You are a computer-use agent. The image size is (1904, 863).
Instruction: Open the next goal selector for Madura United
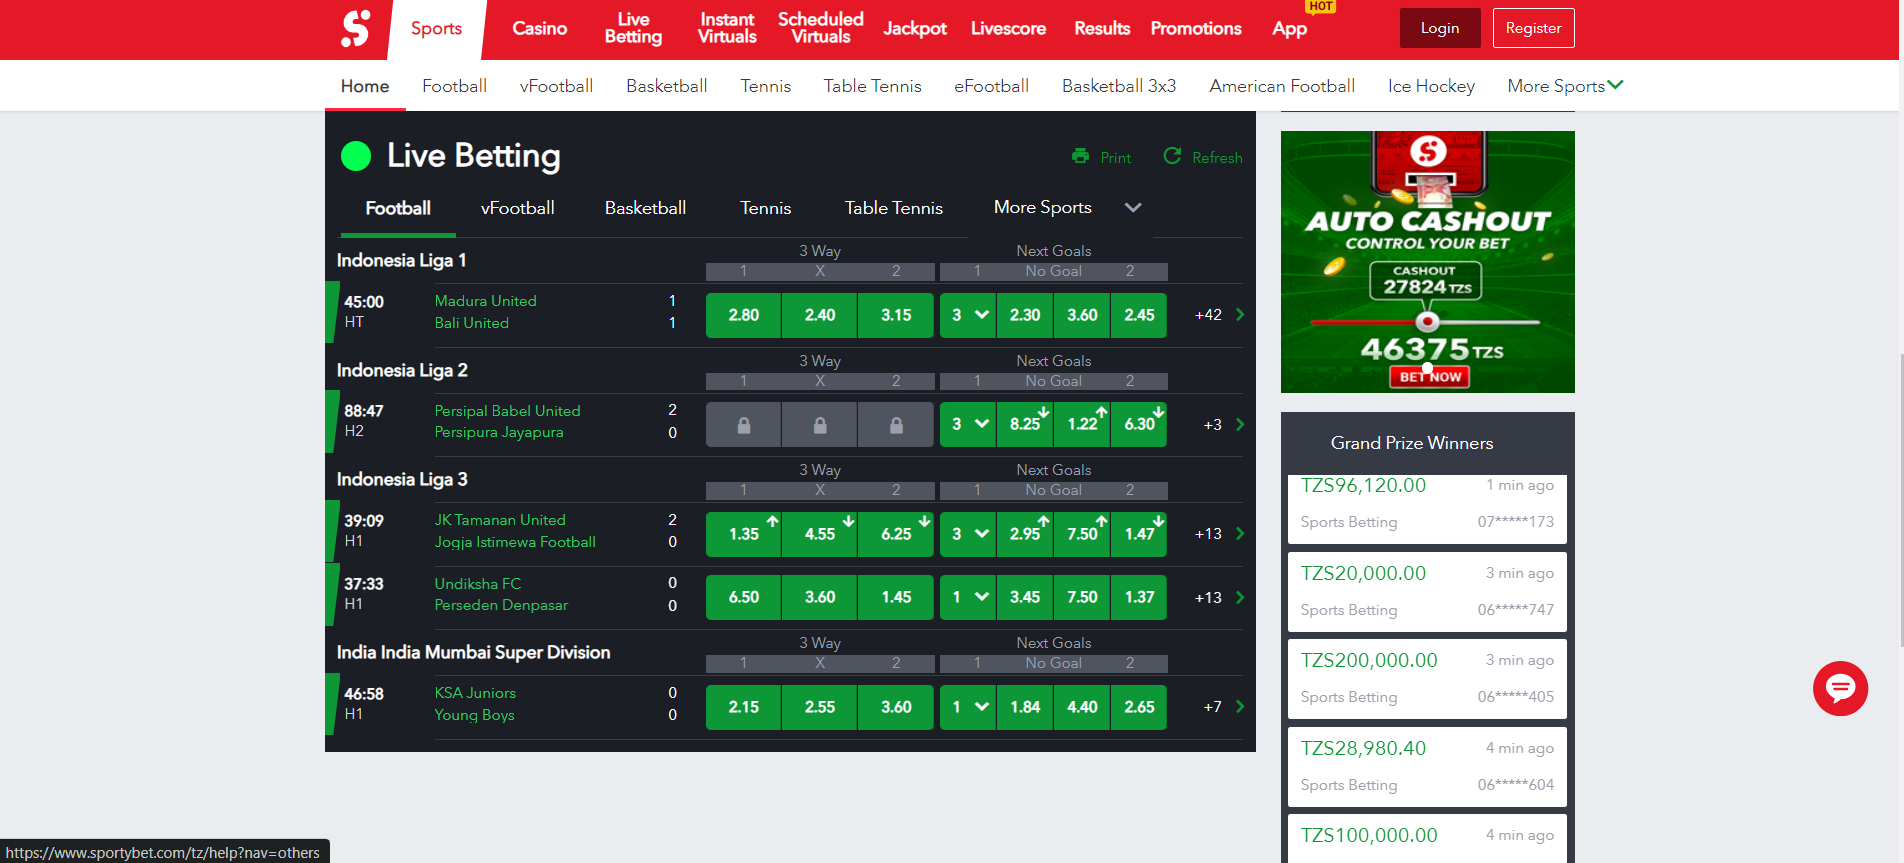pos(968,315)
